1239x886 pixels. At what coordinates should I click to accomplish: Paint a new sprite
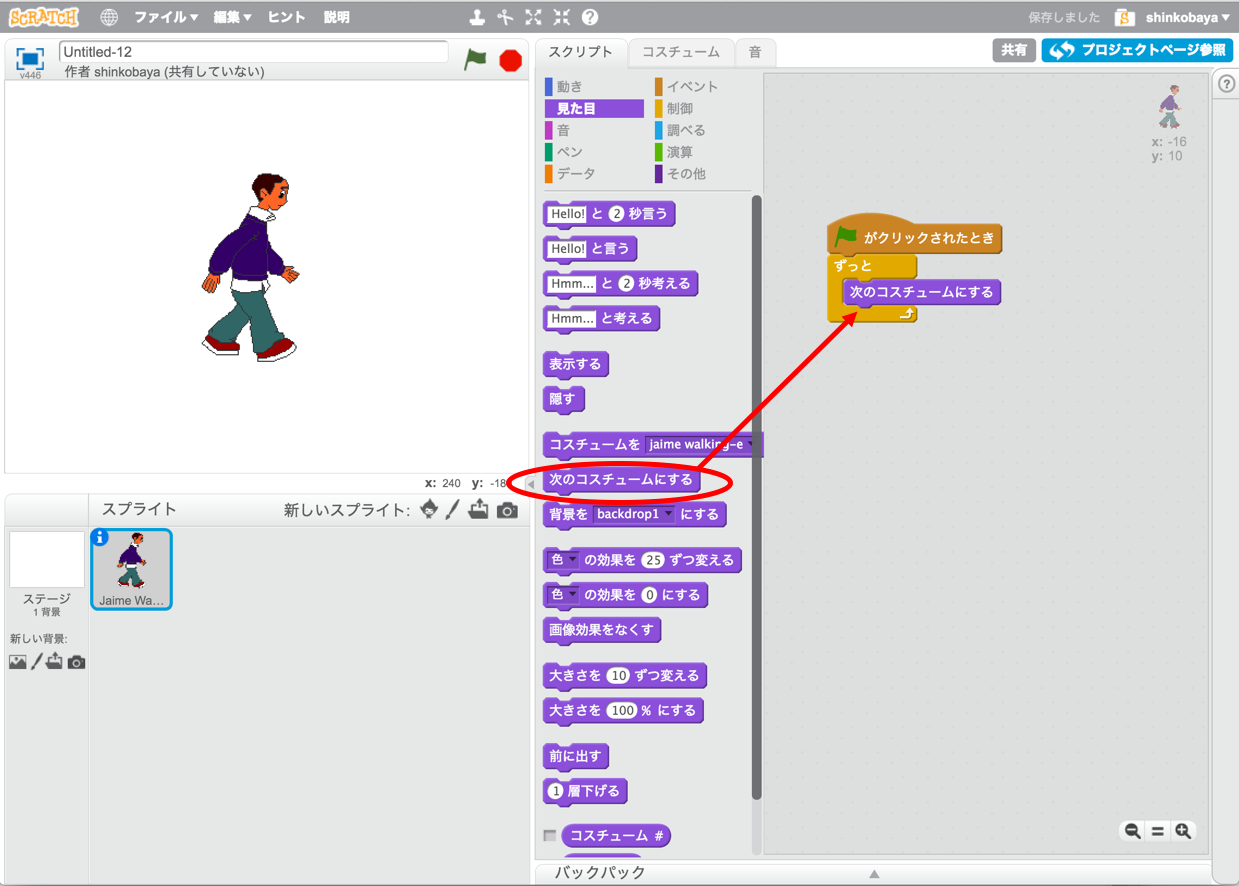(453, 509)
